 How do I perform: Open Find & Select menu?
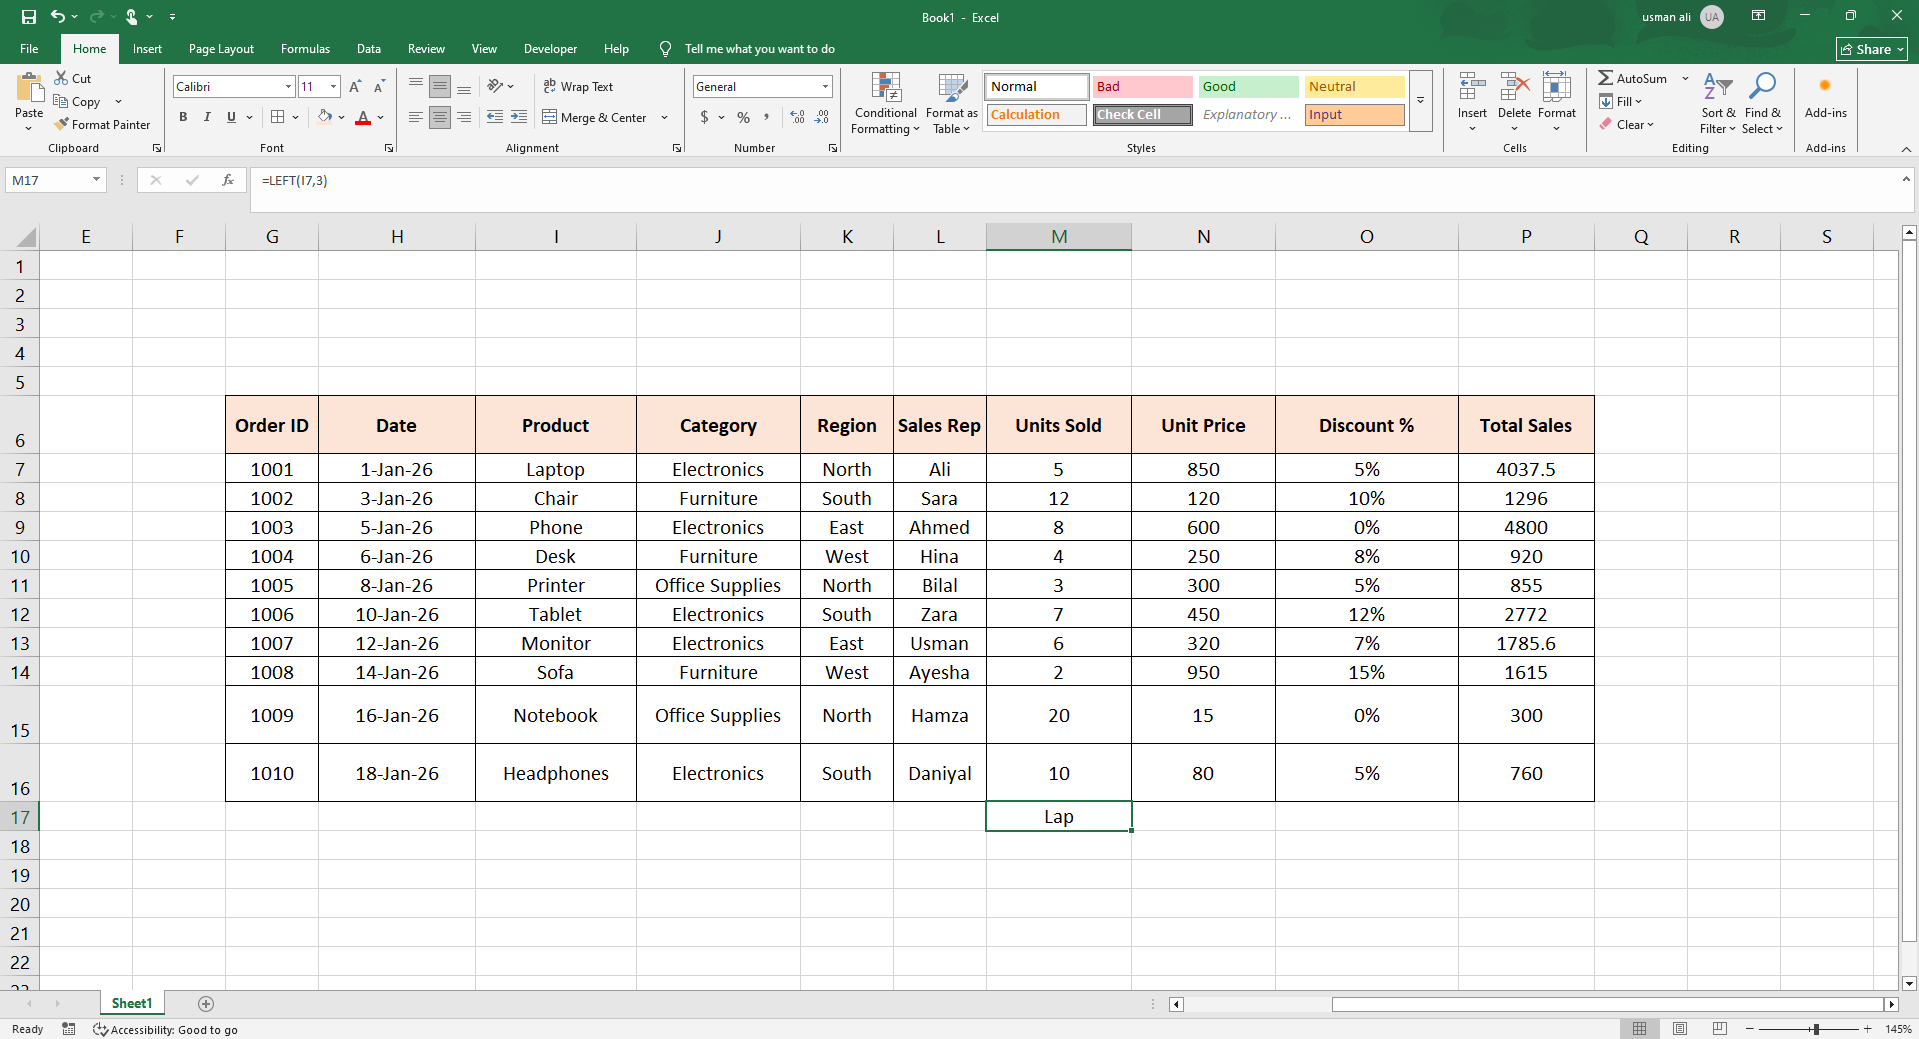pyautogui.click(x=1763, y=103)
